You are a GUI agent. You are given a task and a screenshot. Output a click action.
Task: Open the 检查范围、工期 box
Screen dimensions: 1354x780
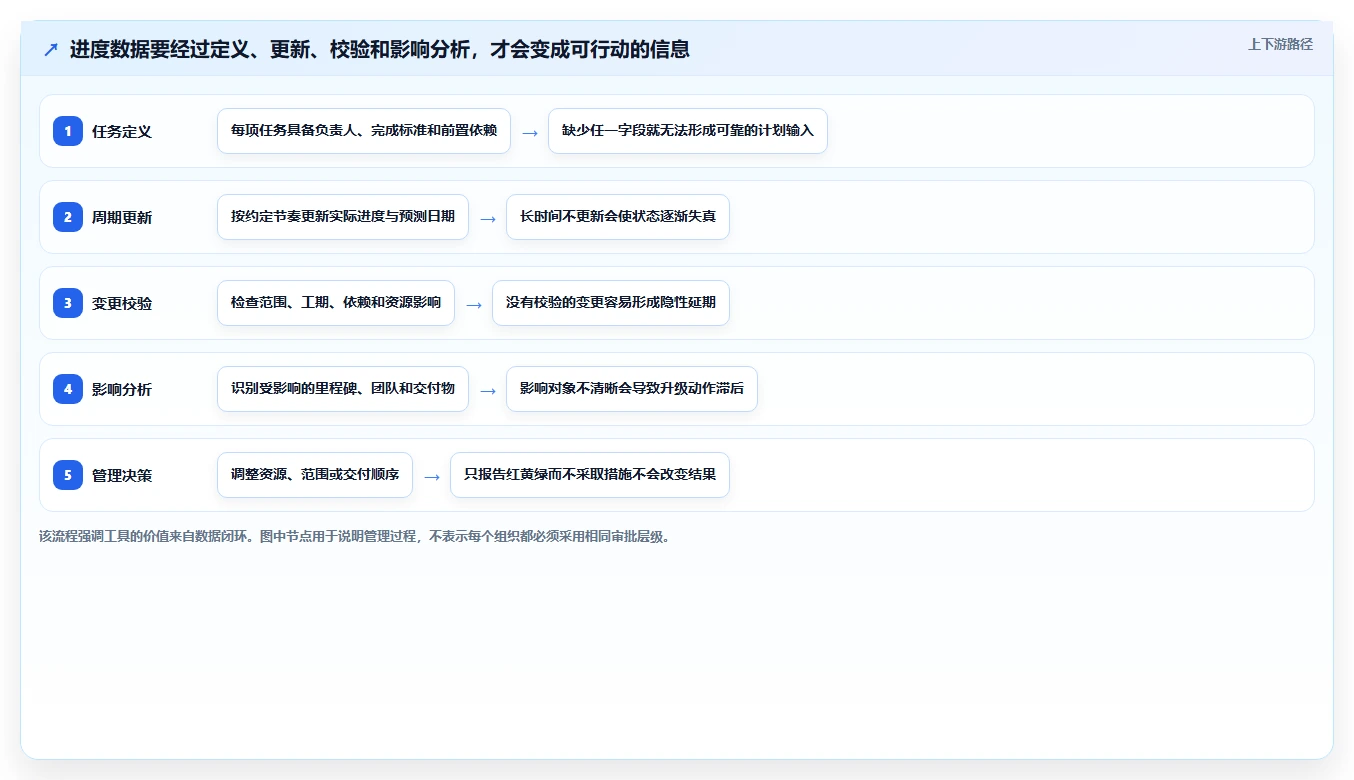(336, 303)
